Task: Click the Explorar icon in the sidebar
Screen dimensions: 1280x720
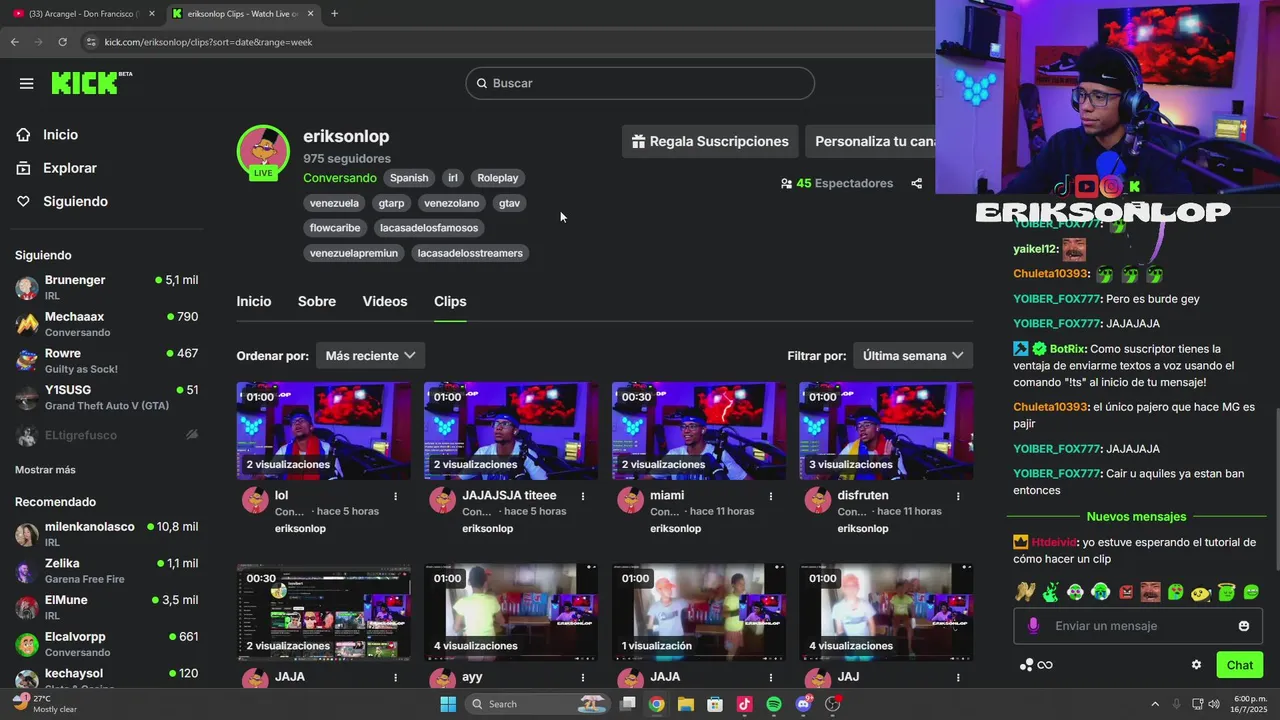Action: (24, 168)
